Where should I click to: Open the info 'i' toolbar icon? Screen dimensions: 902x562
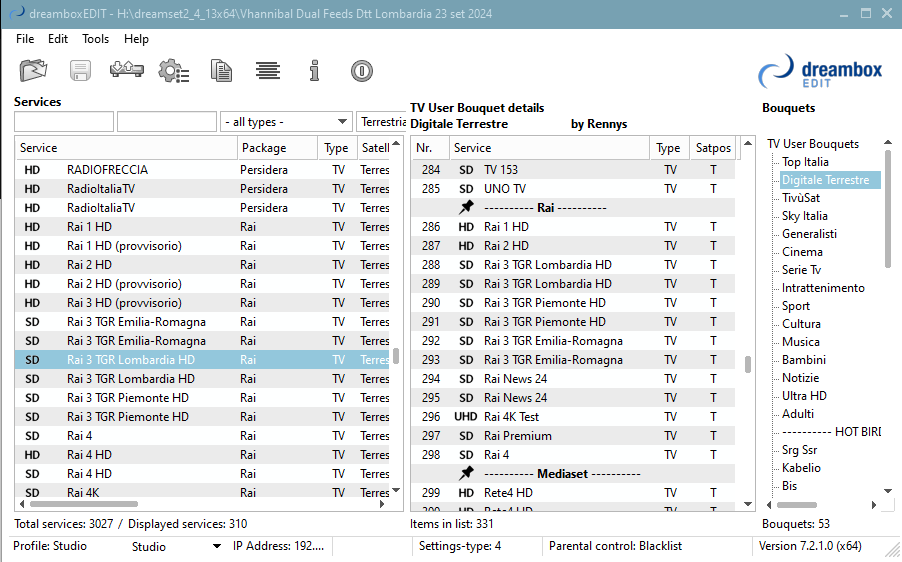point(314,71)
